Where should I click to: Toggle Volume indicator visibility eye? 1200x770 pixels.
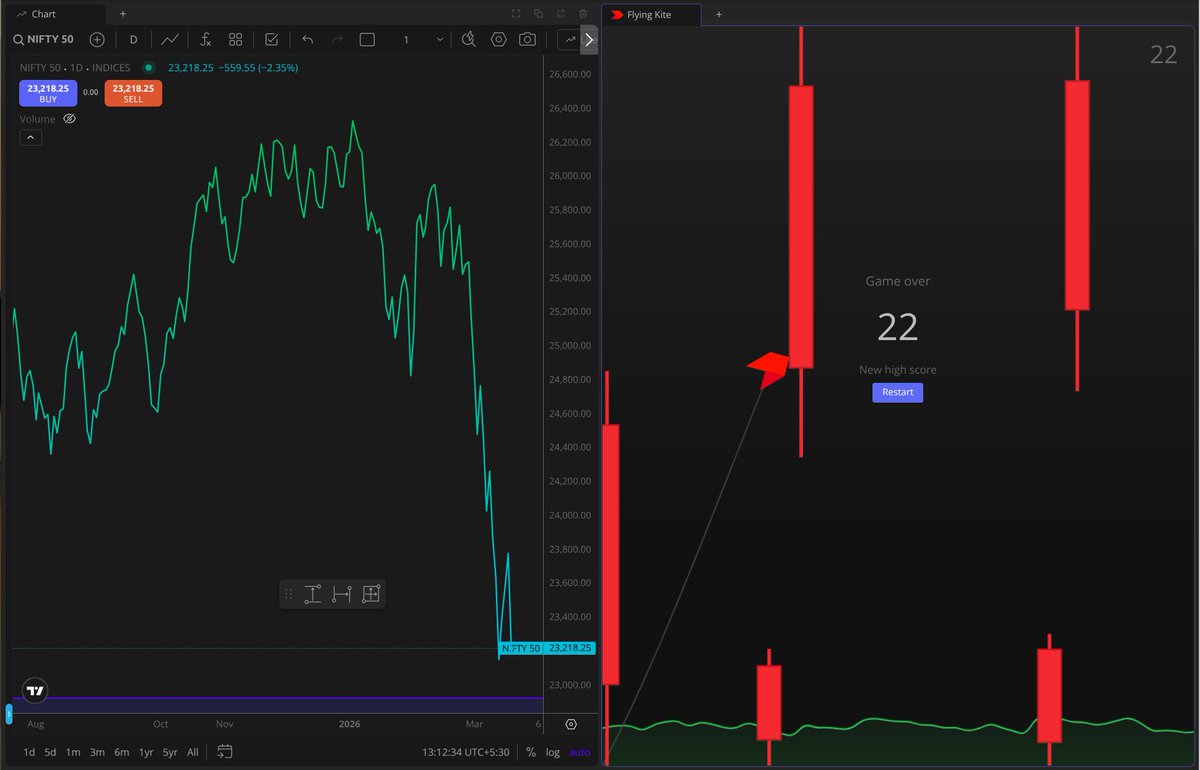click(69, 118)
